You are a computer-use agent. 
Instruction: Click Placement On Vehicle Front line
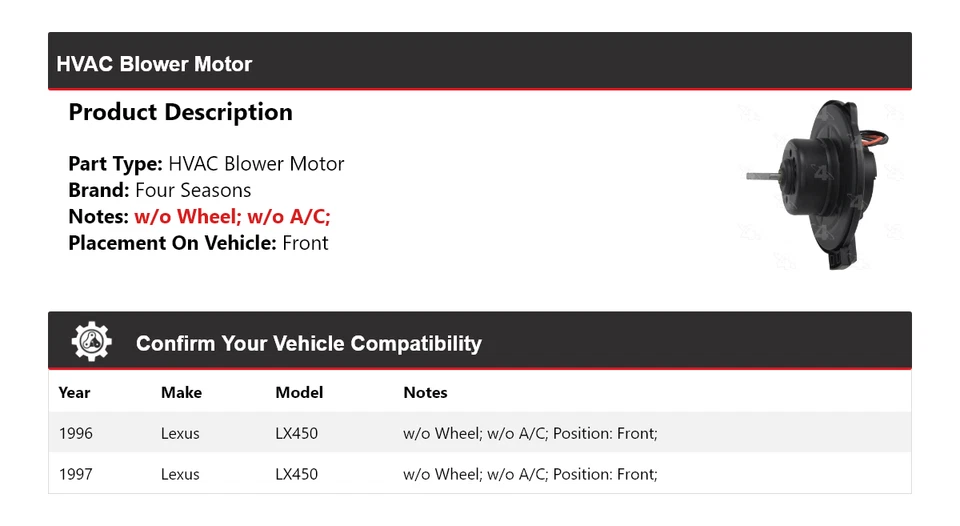pyautogui.click(x=198, y=242)
